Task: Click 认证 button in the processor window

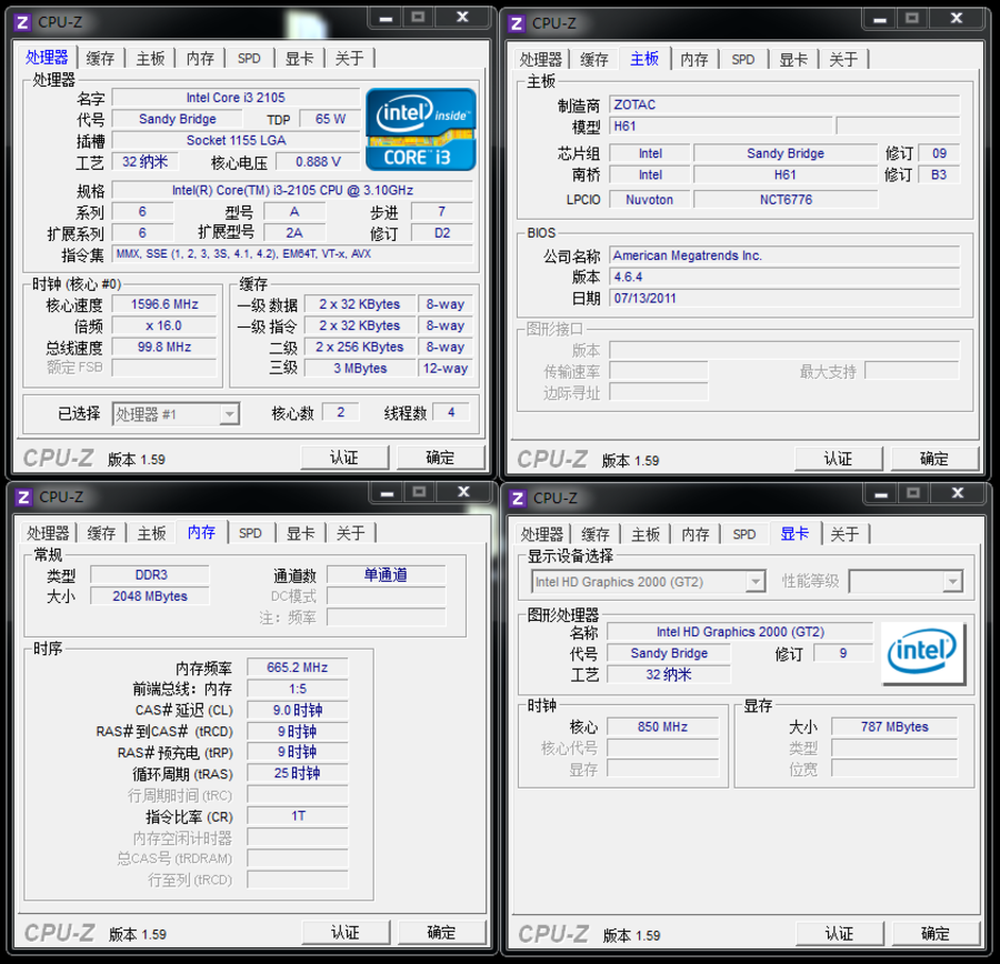Action: [x=344, y=458]
